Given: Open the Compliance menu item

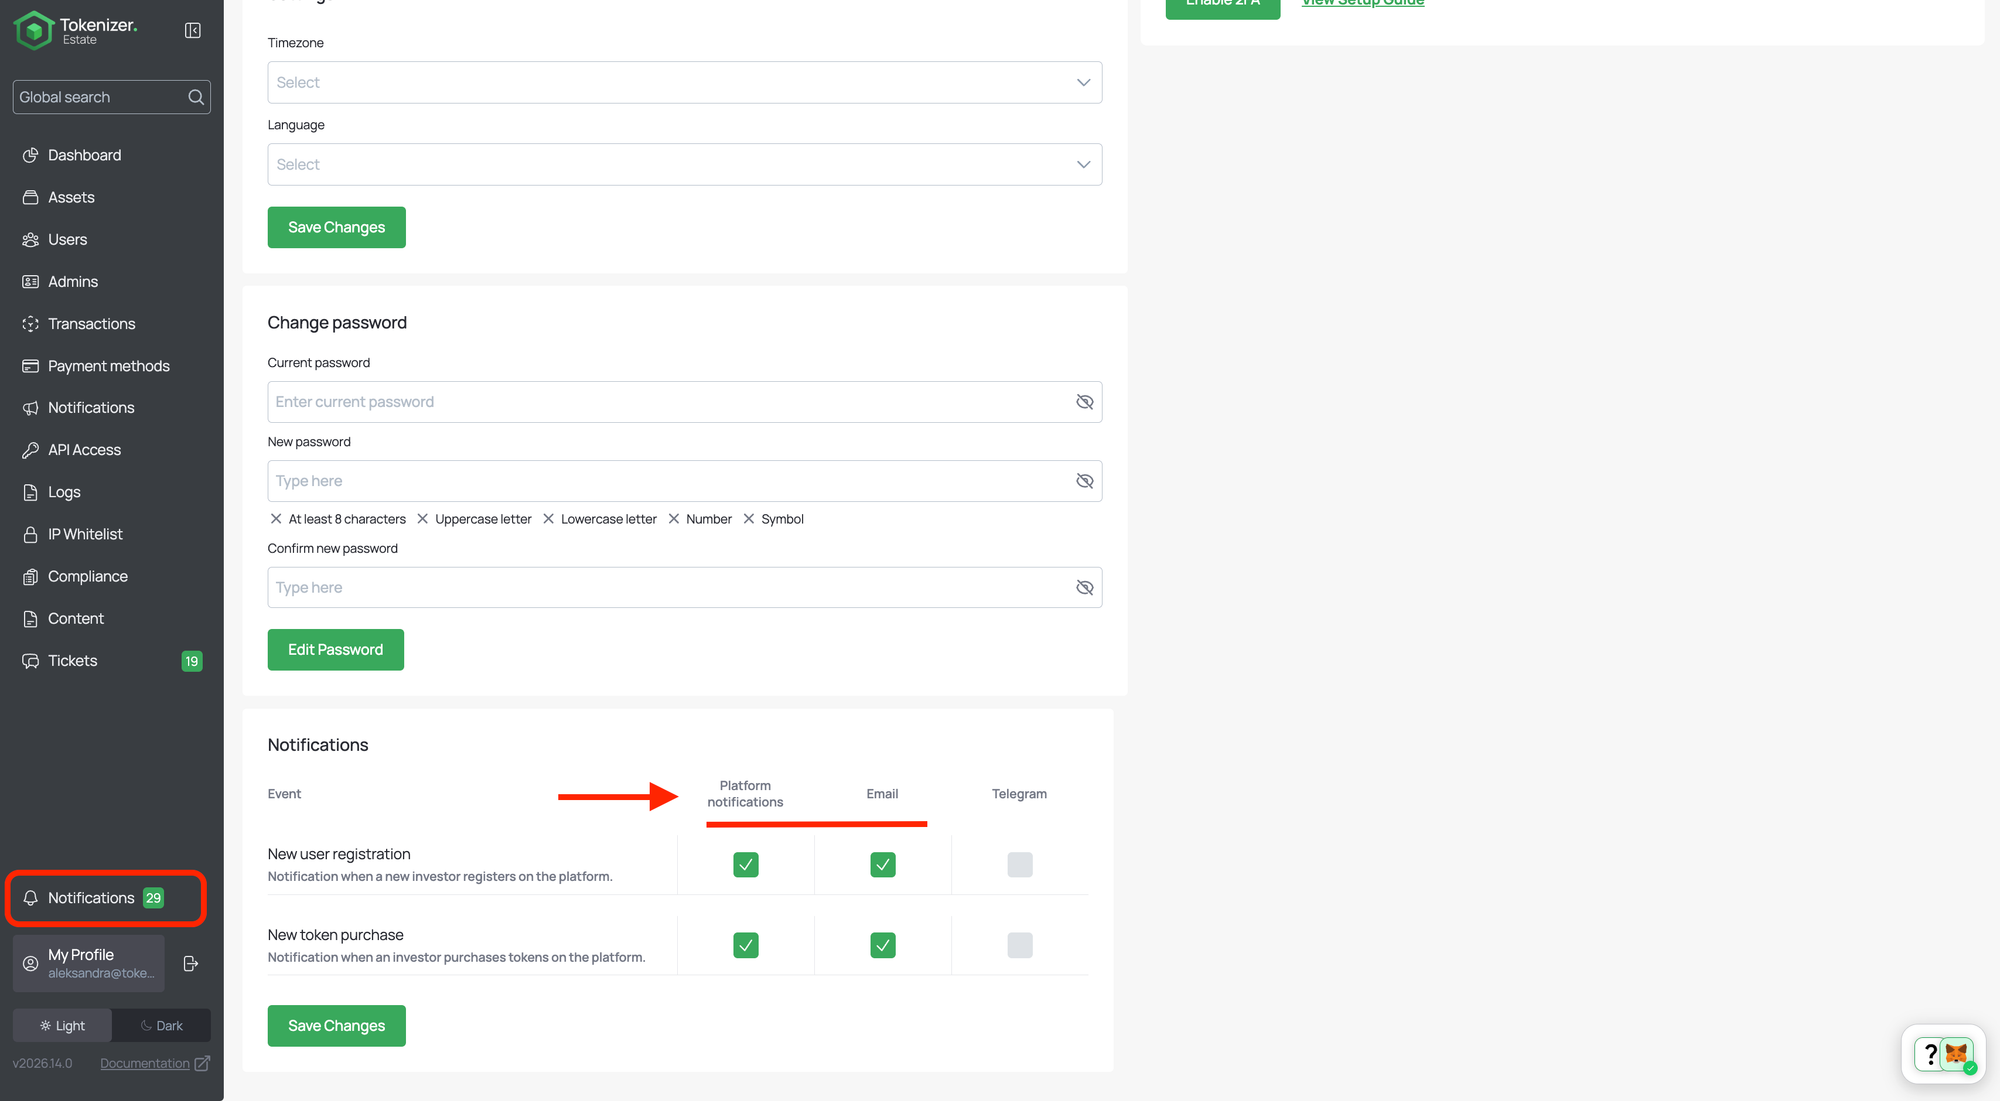Looking at the screenshot, I should 87,577.
